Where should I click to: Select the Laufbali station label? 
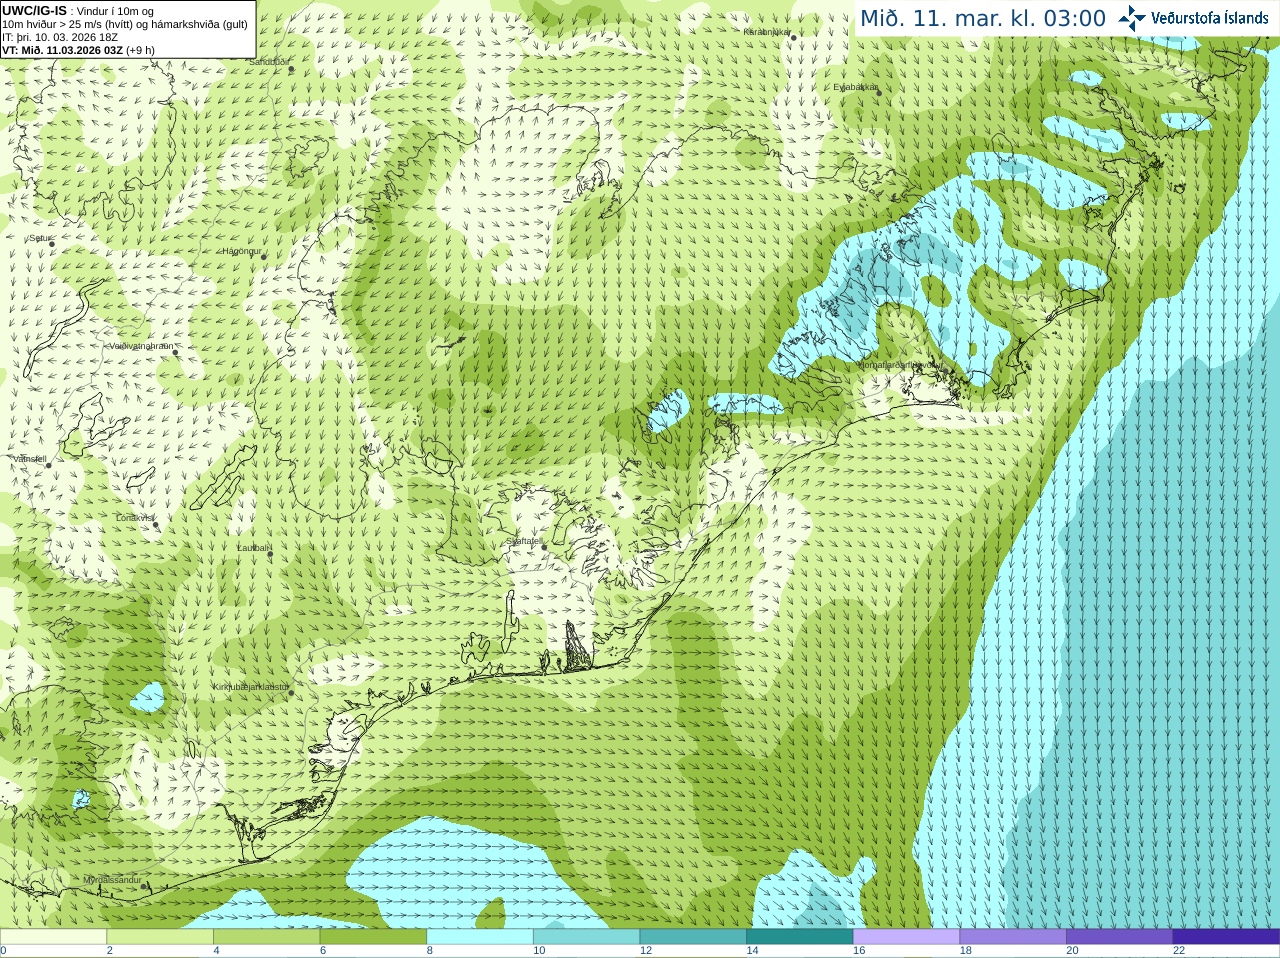254,548
